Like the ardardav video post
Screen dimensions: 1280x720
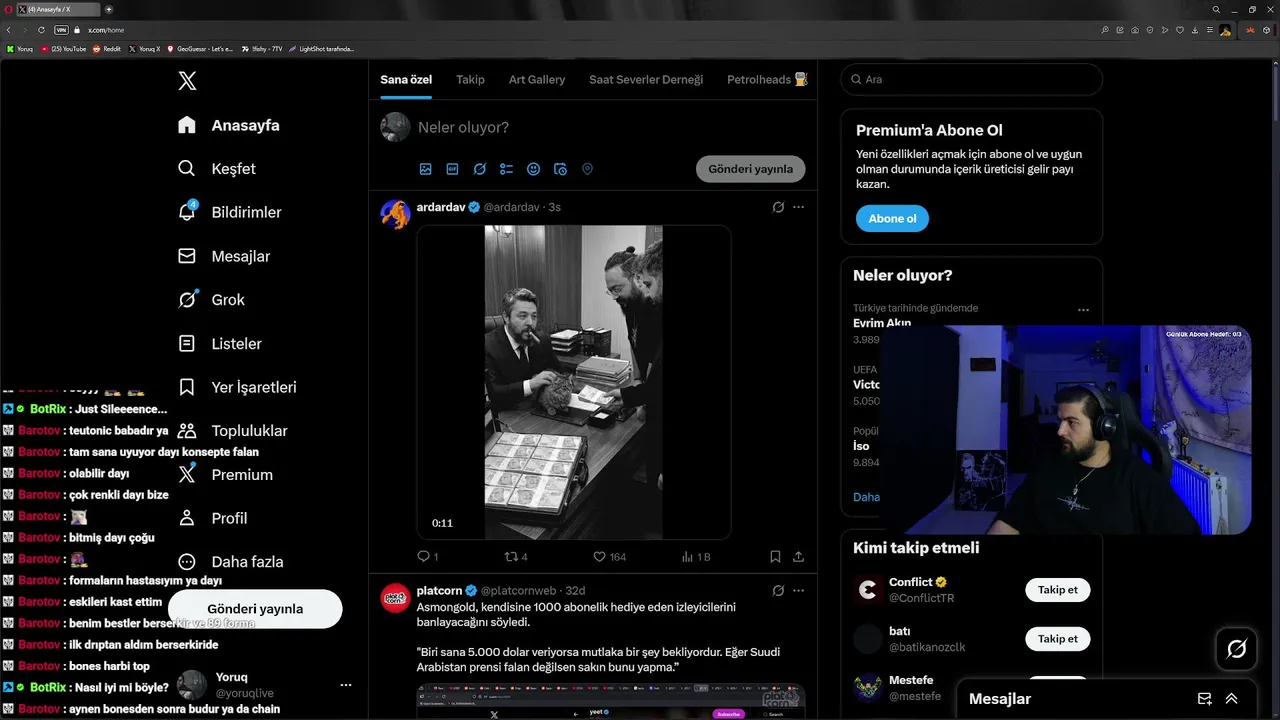609,556
